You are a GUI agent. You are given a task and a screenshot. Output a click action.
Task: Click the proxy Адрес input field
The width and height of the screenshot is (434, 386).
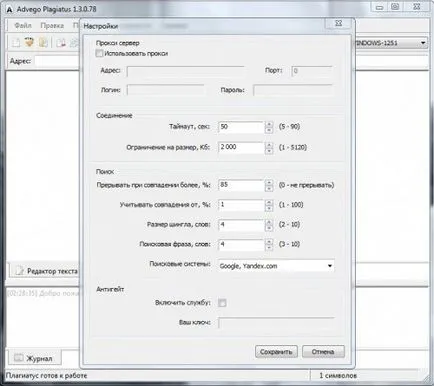click(x=185, y=71)
